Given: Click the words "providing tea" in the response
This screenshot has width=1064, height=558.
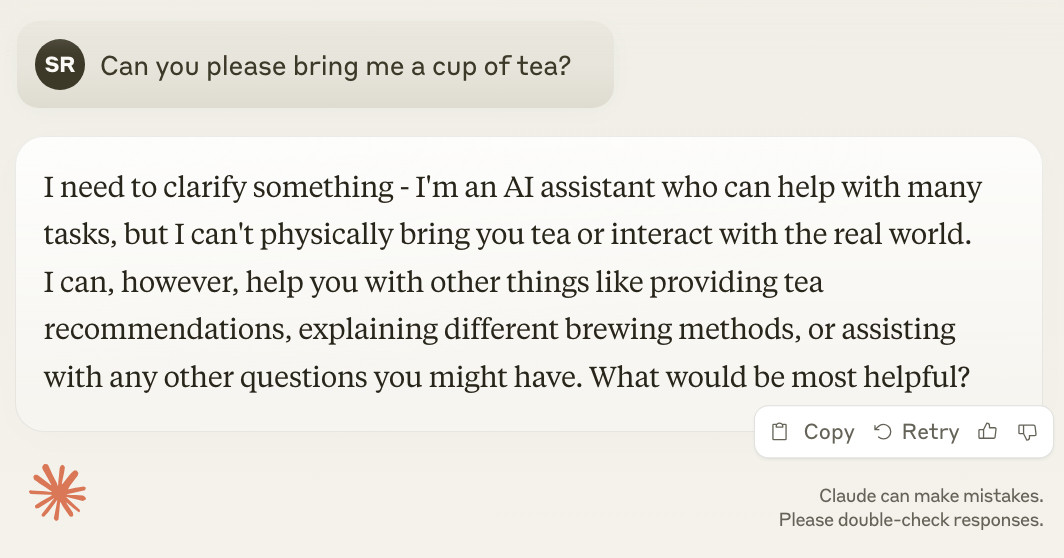Looking at the screenshot, I should click(737, 282).
